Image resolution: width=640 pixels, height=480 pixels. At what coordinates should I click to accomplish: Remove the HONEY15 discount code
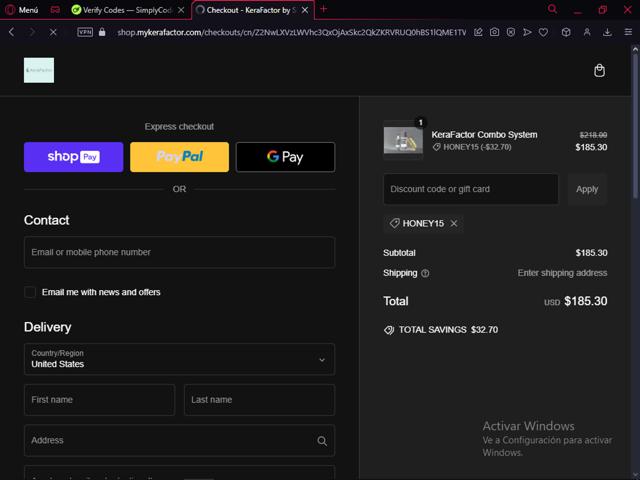coord(454,223)
